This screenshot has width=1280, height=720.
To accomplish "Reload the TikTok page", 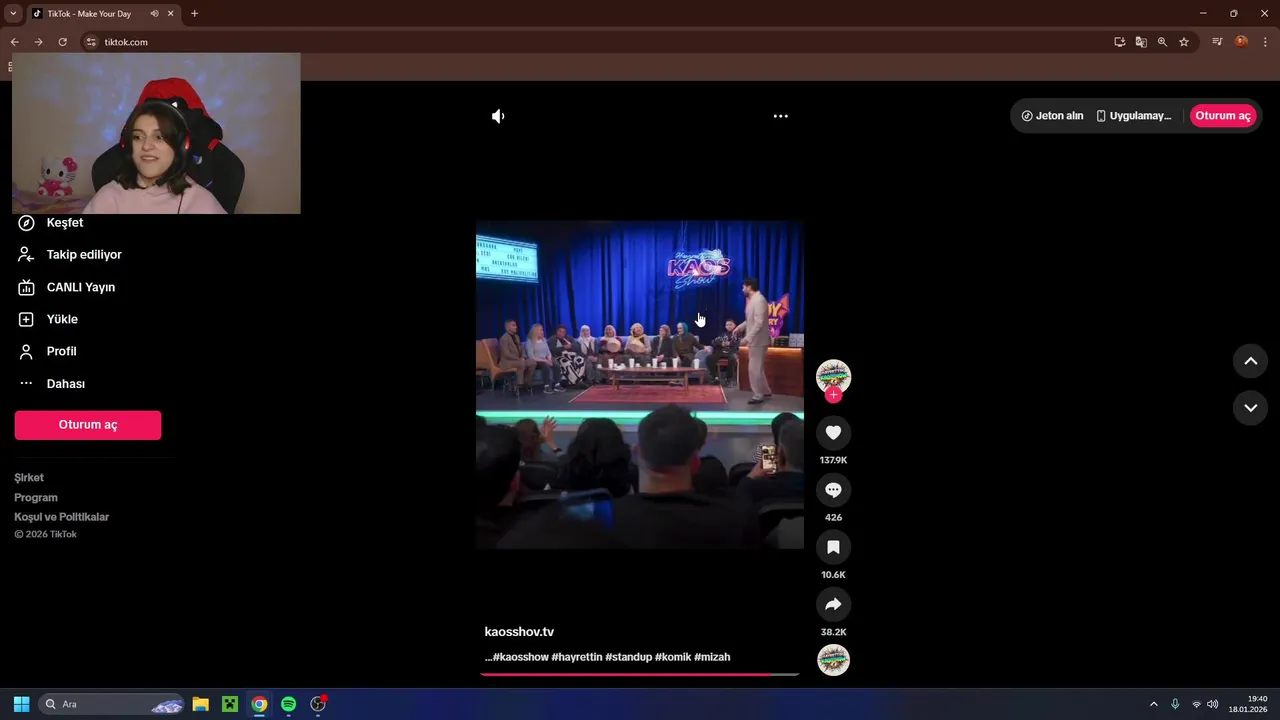I will point(62,42).
